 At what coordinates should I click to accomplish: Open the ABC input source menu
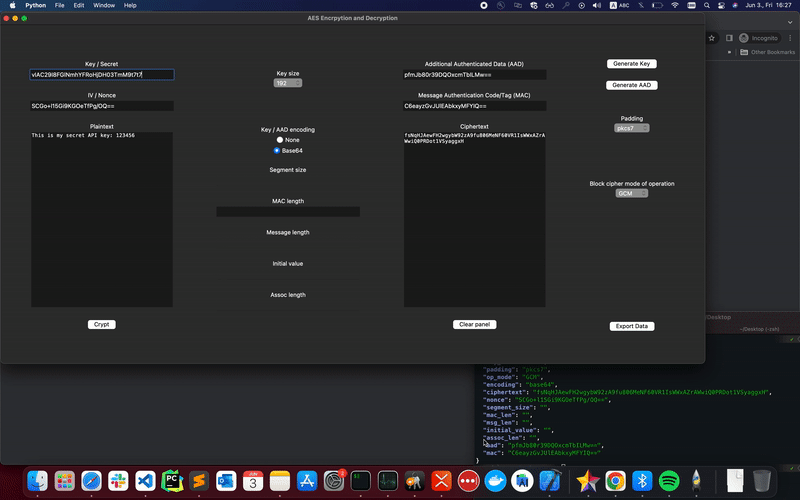click(619, 5)
